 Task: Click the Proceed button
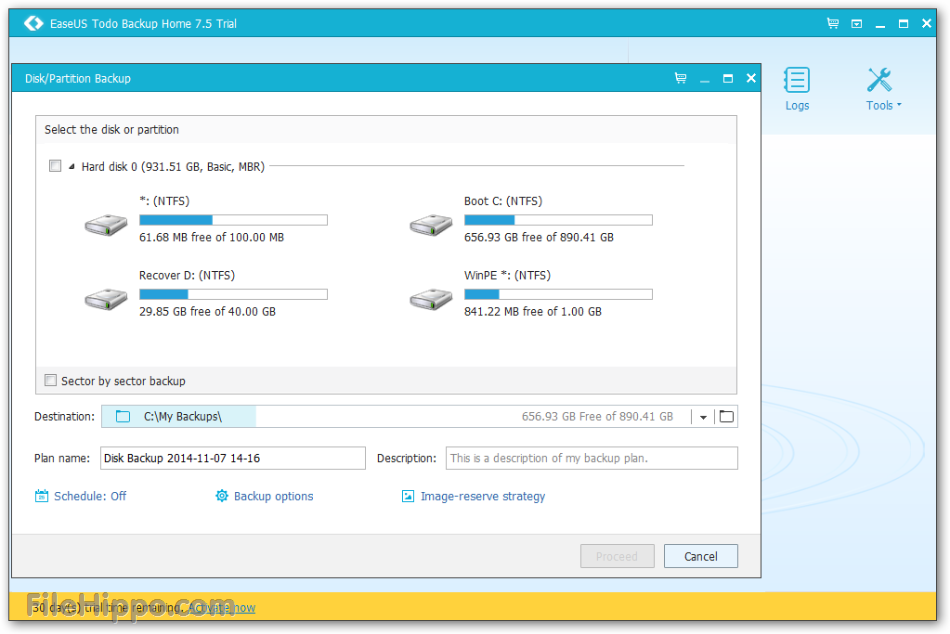point(617,556)
